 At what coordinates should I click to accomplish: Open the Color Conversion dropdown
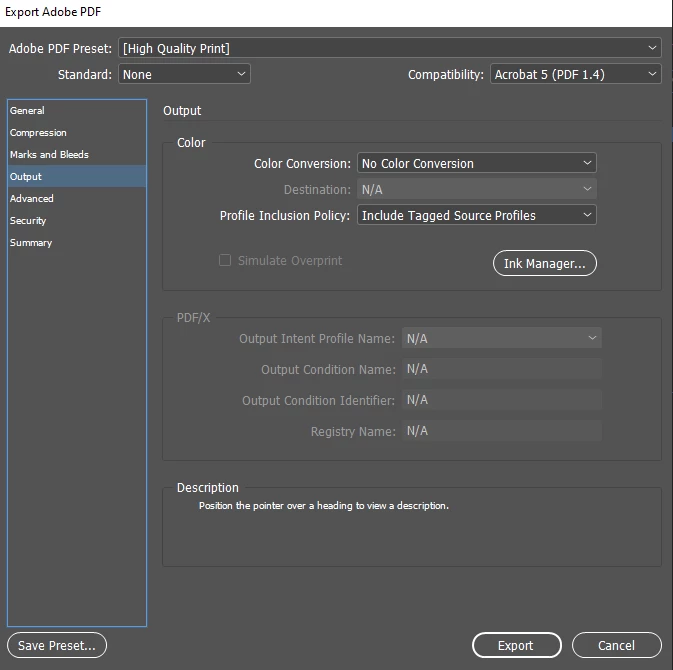coord(476,164)
